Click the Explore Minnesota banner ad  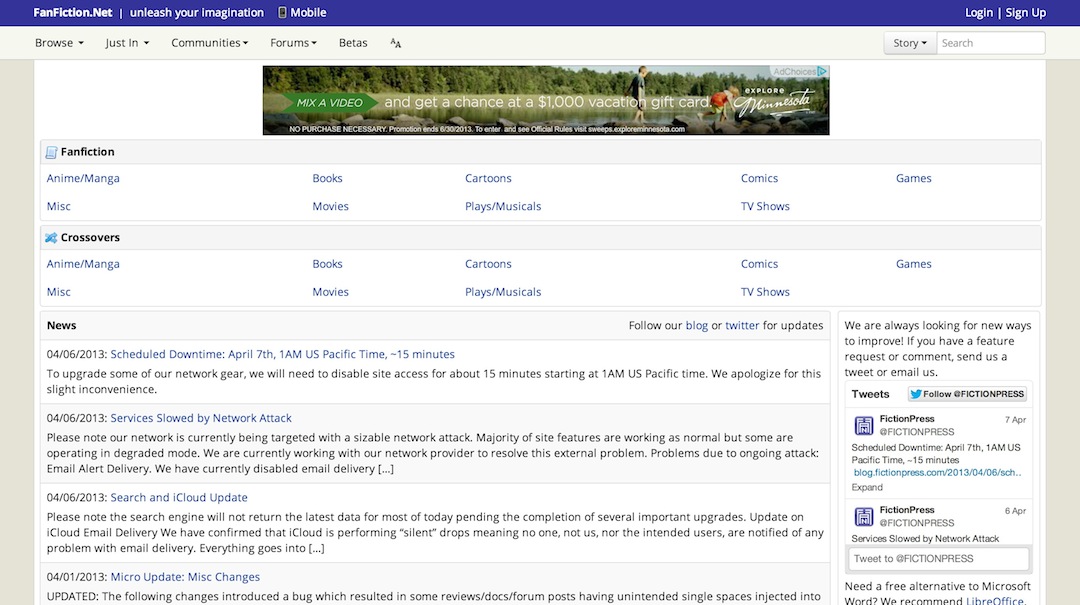coord(546,100)
